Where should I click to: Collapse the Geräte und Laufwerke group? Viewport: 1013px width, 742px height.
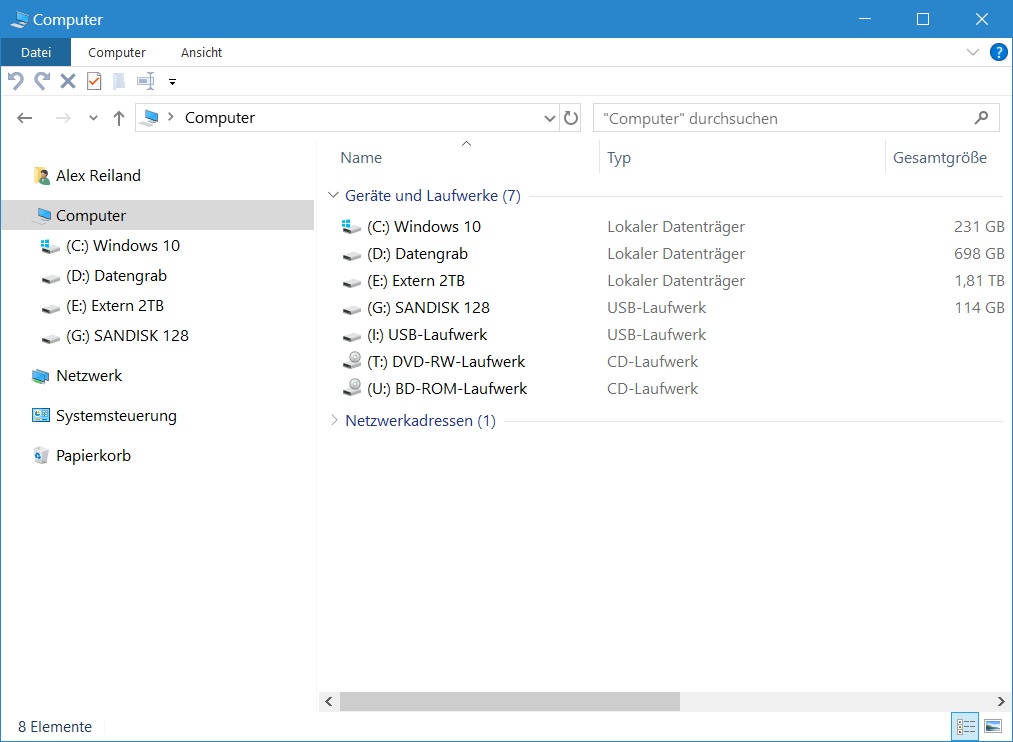click(x=333, y=194)
